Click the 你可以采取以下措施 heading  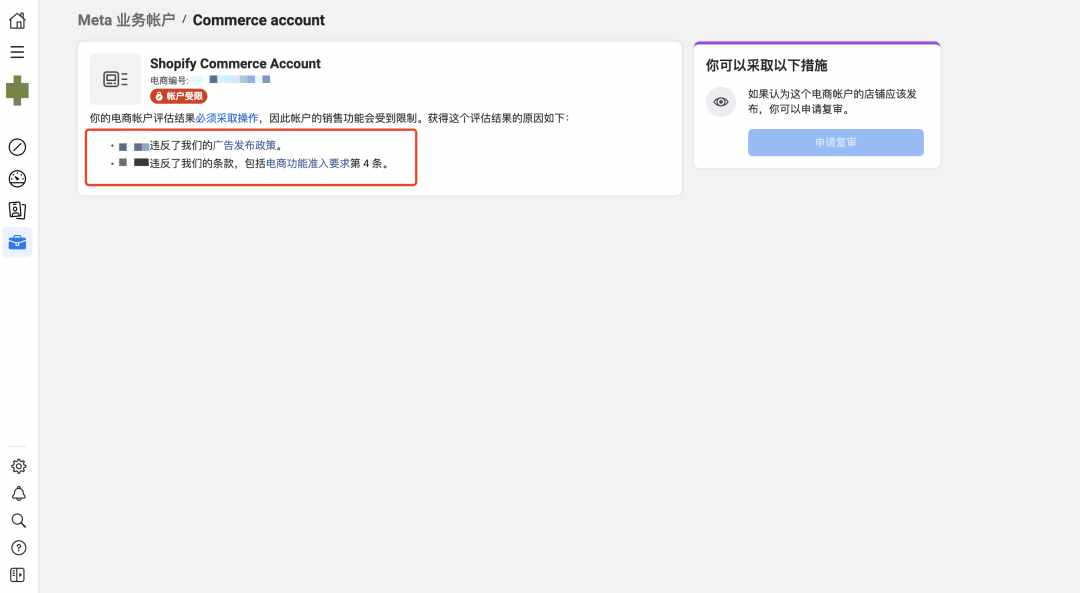pyautogui.click(x=767, y=65)
